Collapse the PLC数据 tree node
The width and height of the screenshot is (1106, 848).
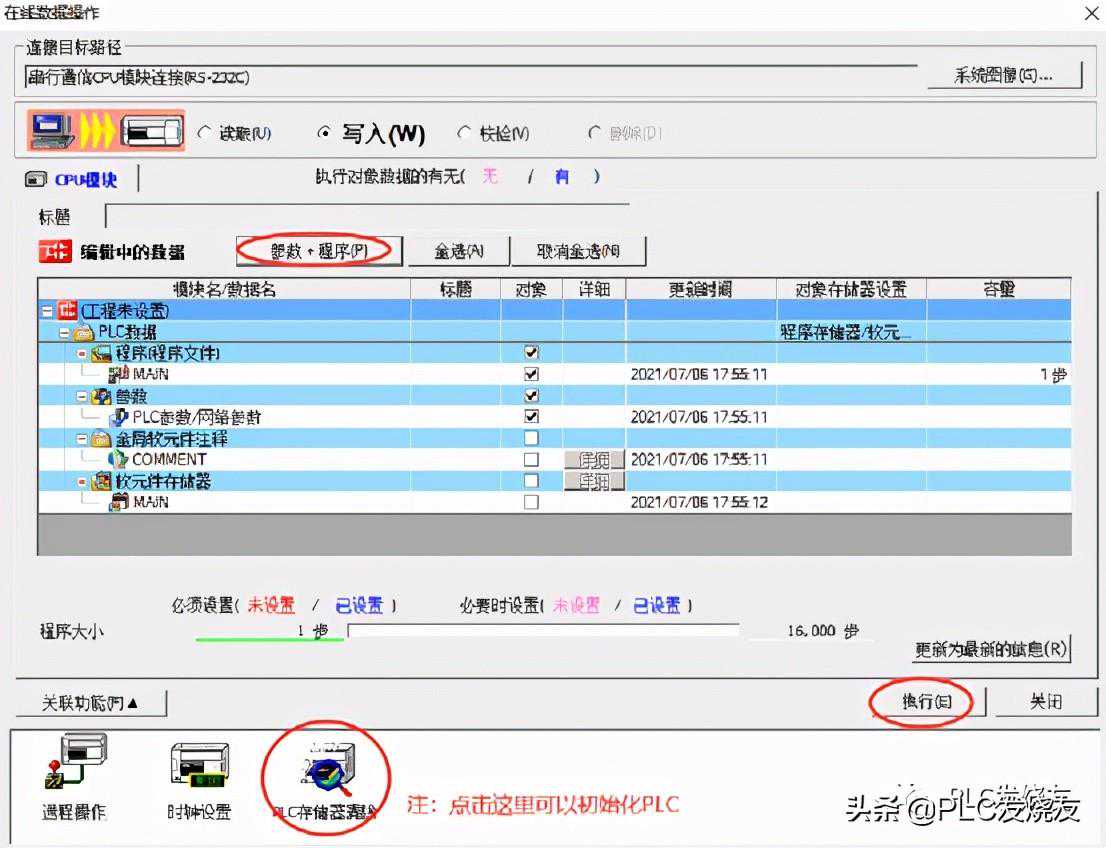coord(64,332)
